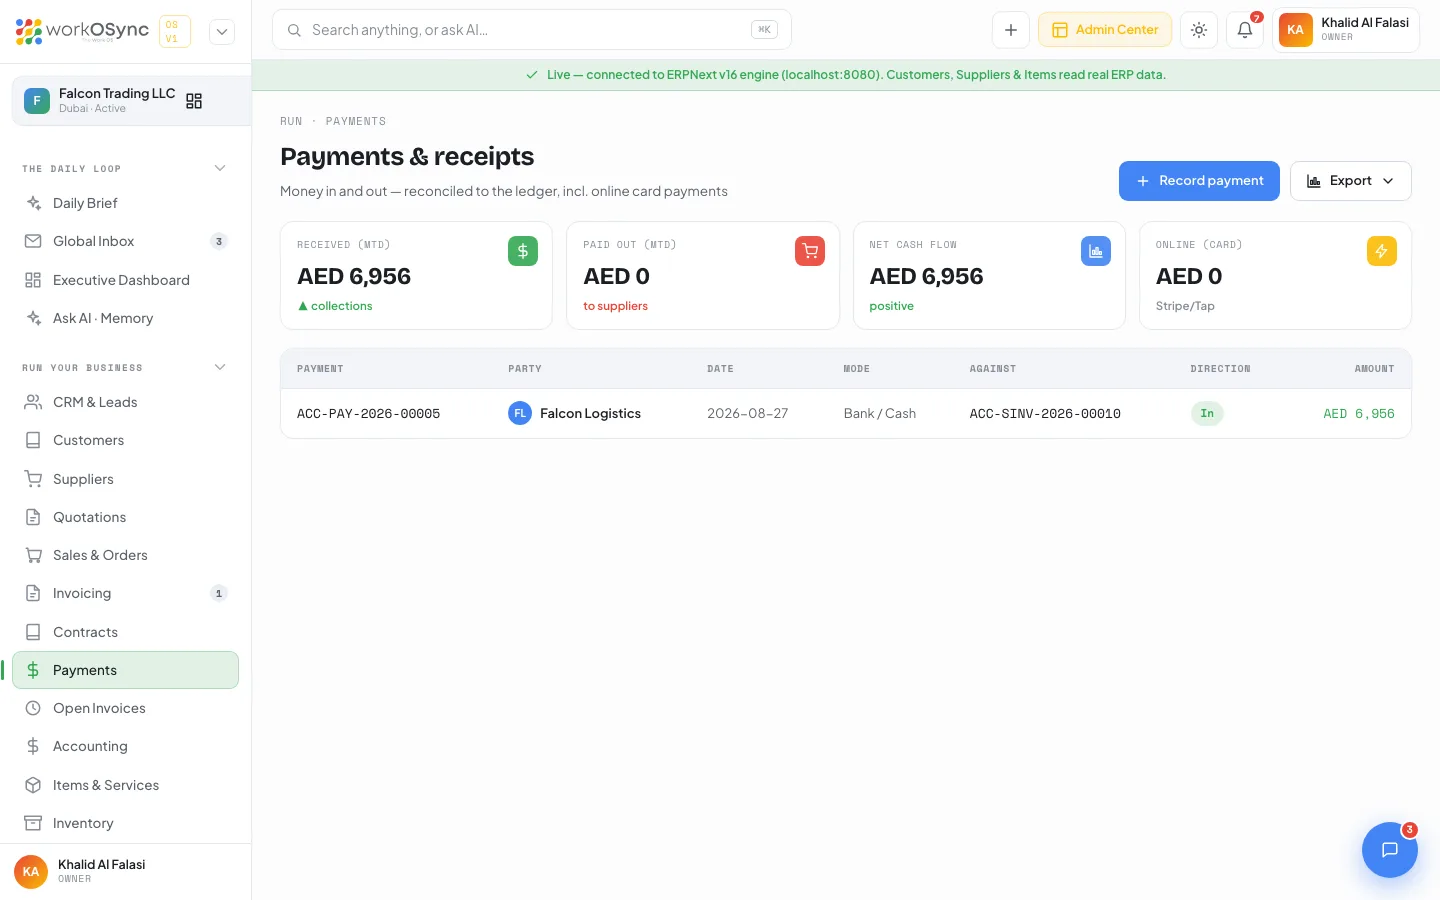The width and height of the screenshot is (1440, 900).
Task: Click the Record payment button
Action: 1199,181
